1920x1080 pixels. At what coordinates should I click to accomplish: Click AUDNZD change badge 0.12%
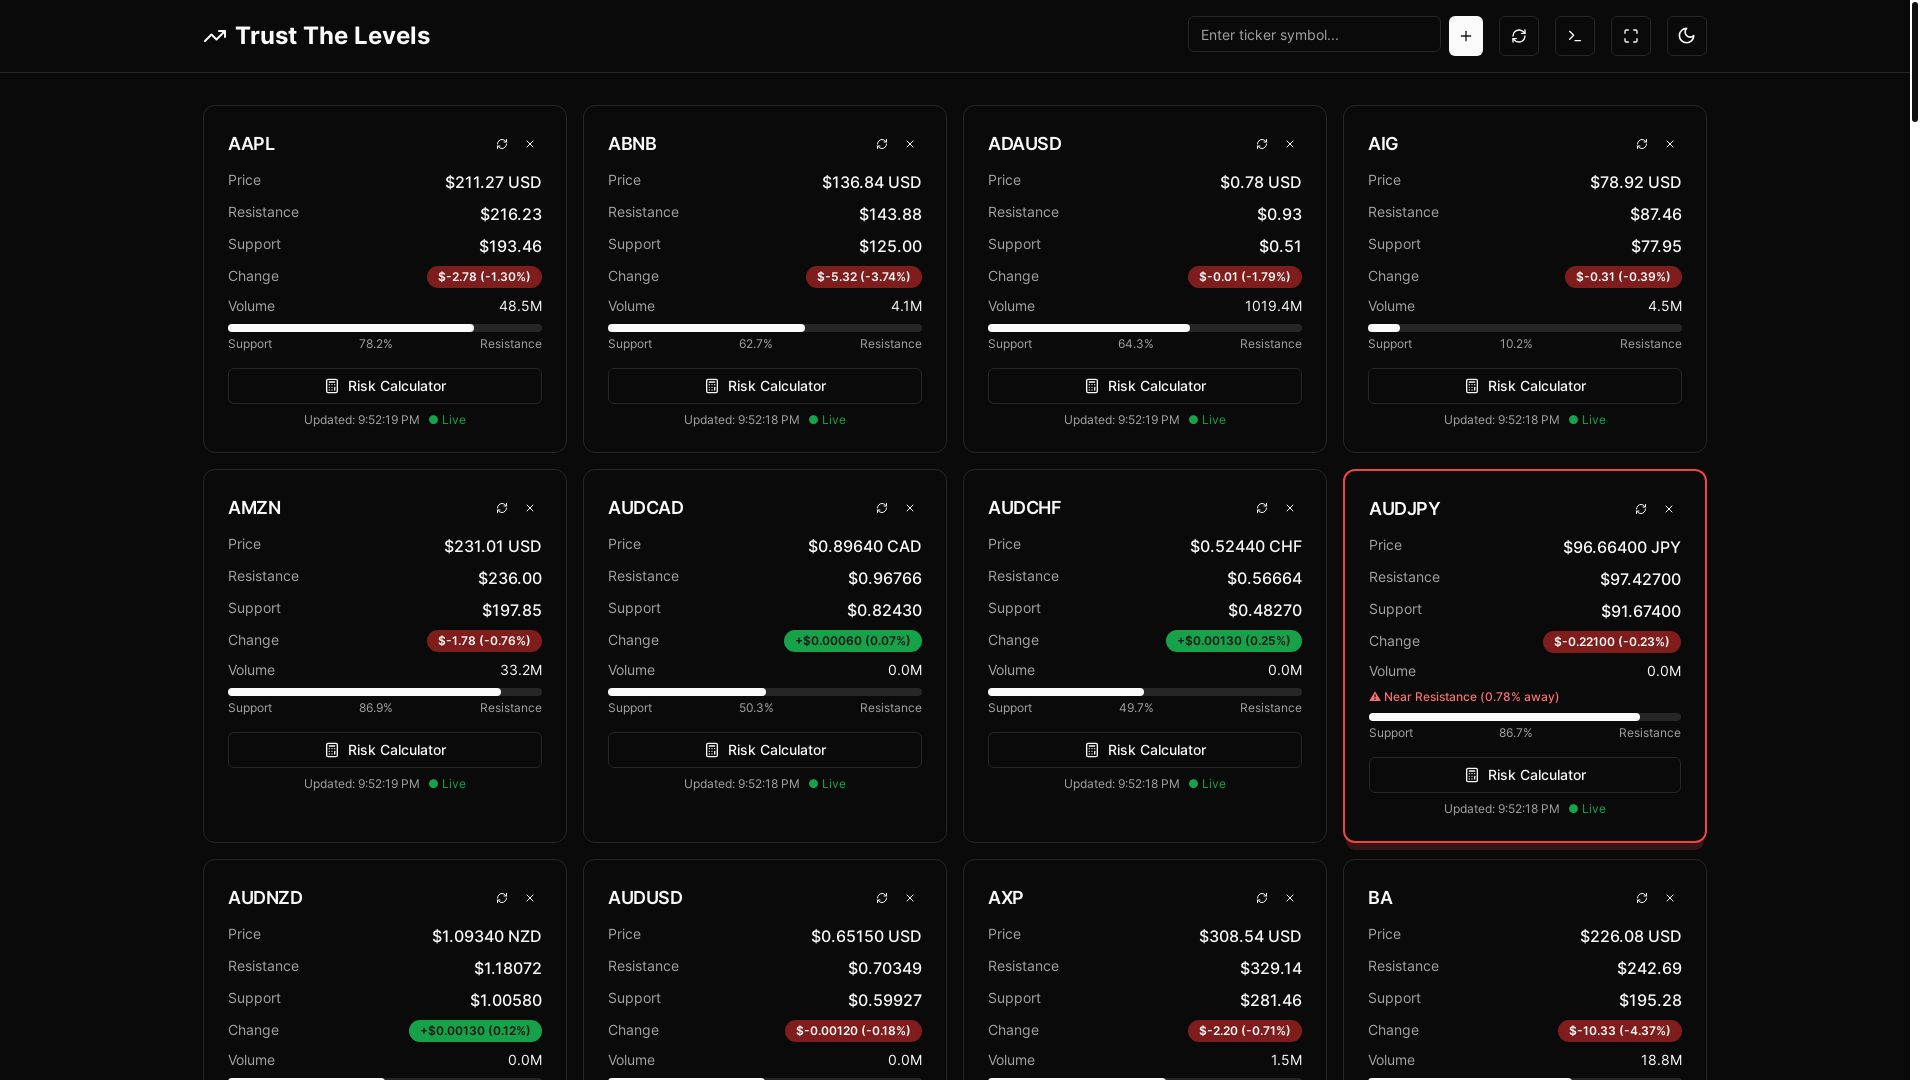475,1031
